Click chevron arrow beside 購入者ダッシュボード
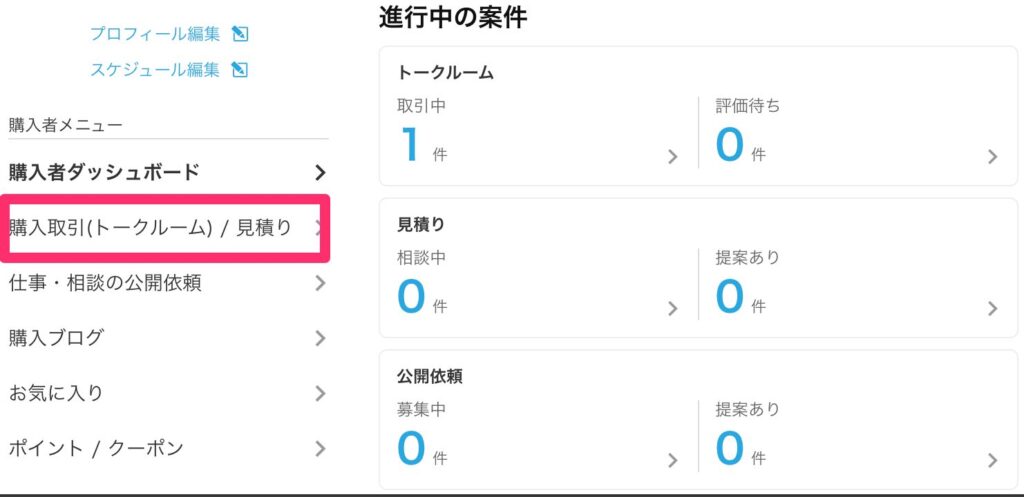The width and height of the screenshot is (1024, 497). click(x=319, y=172)
